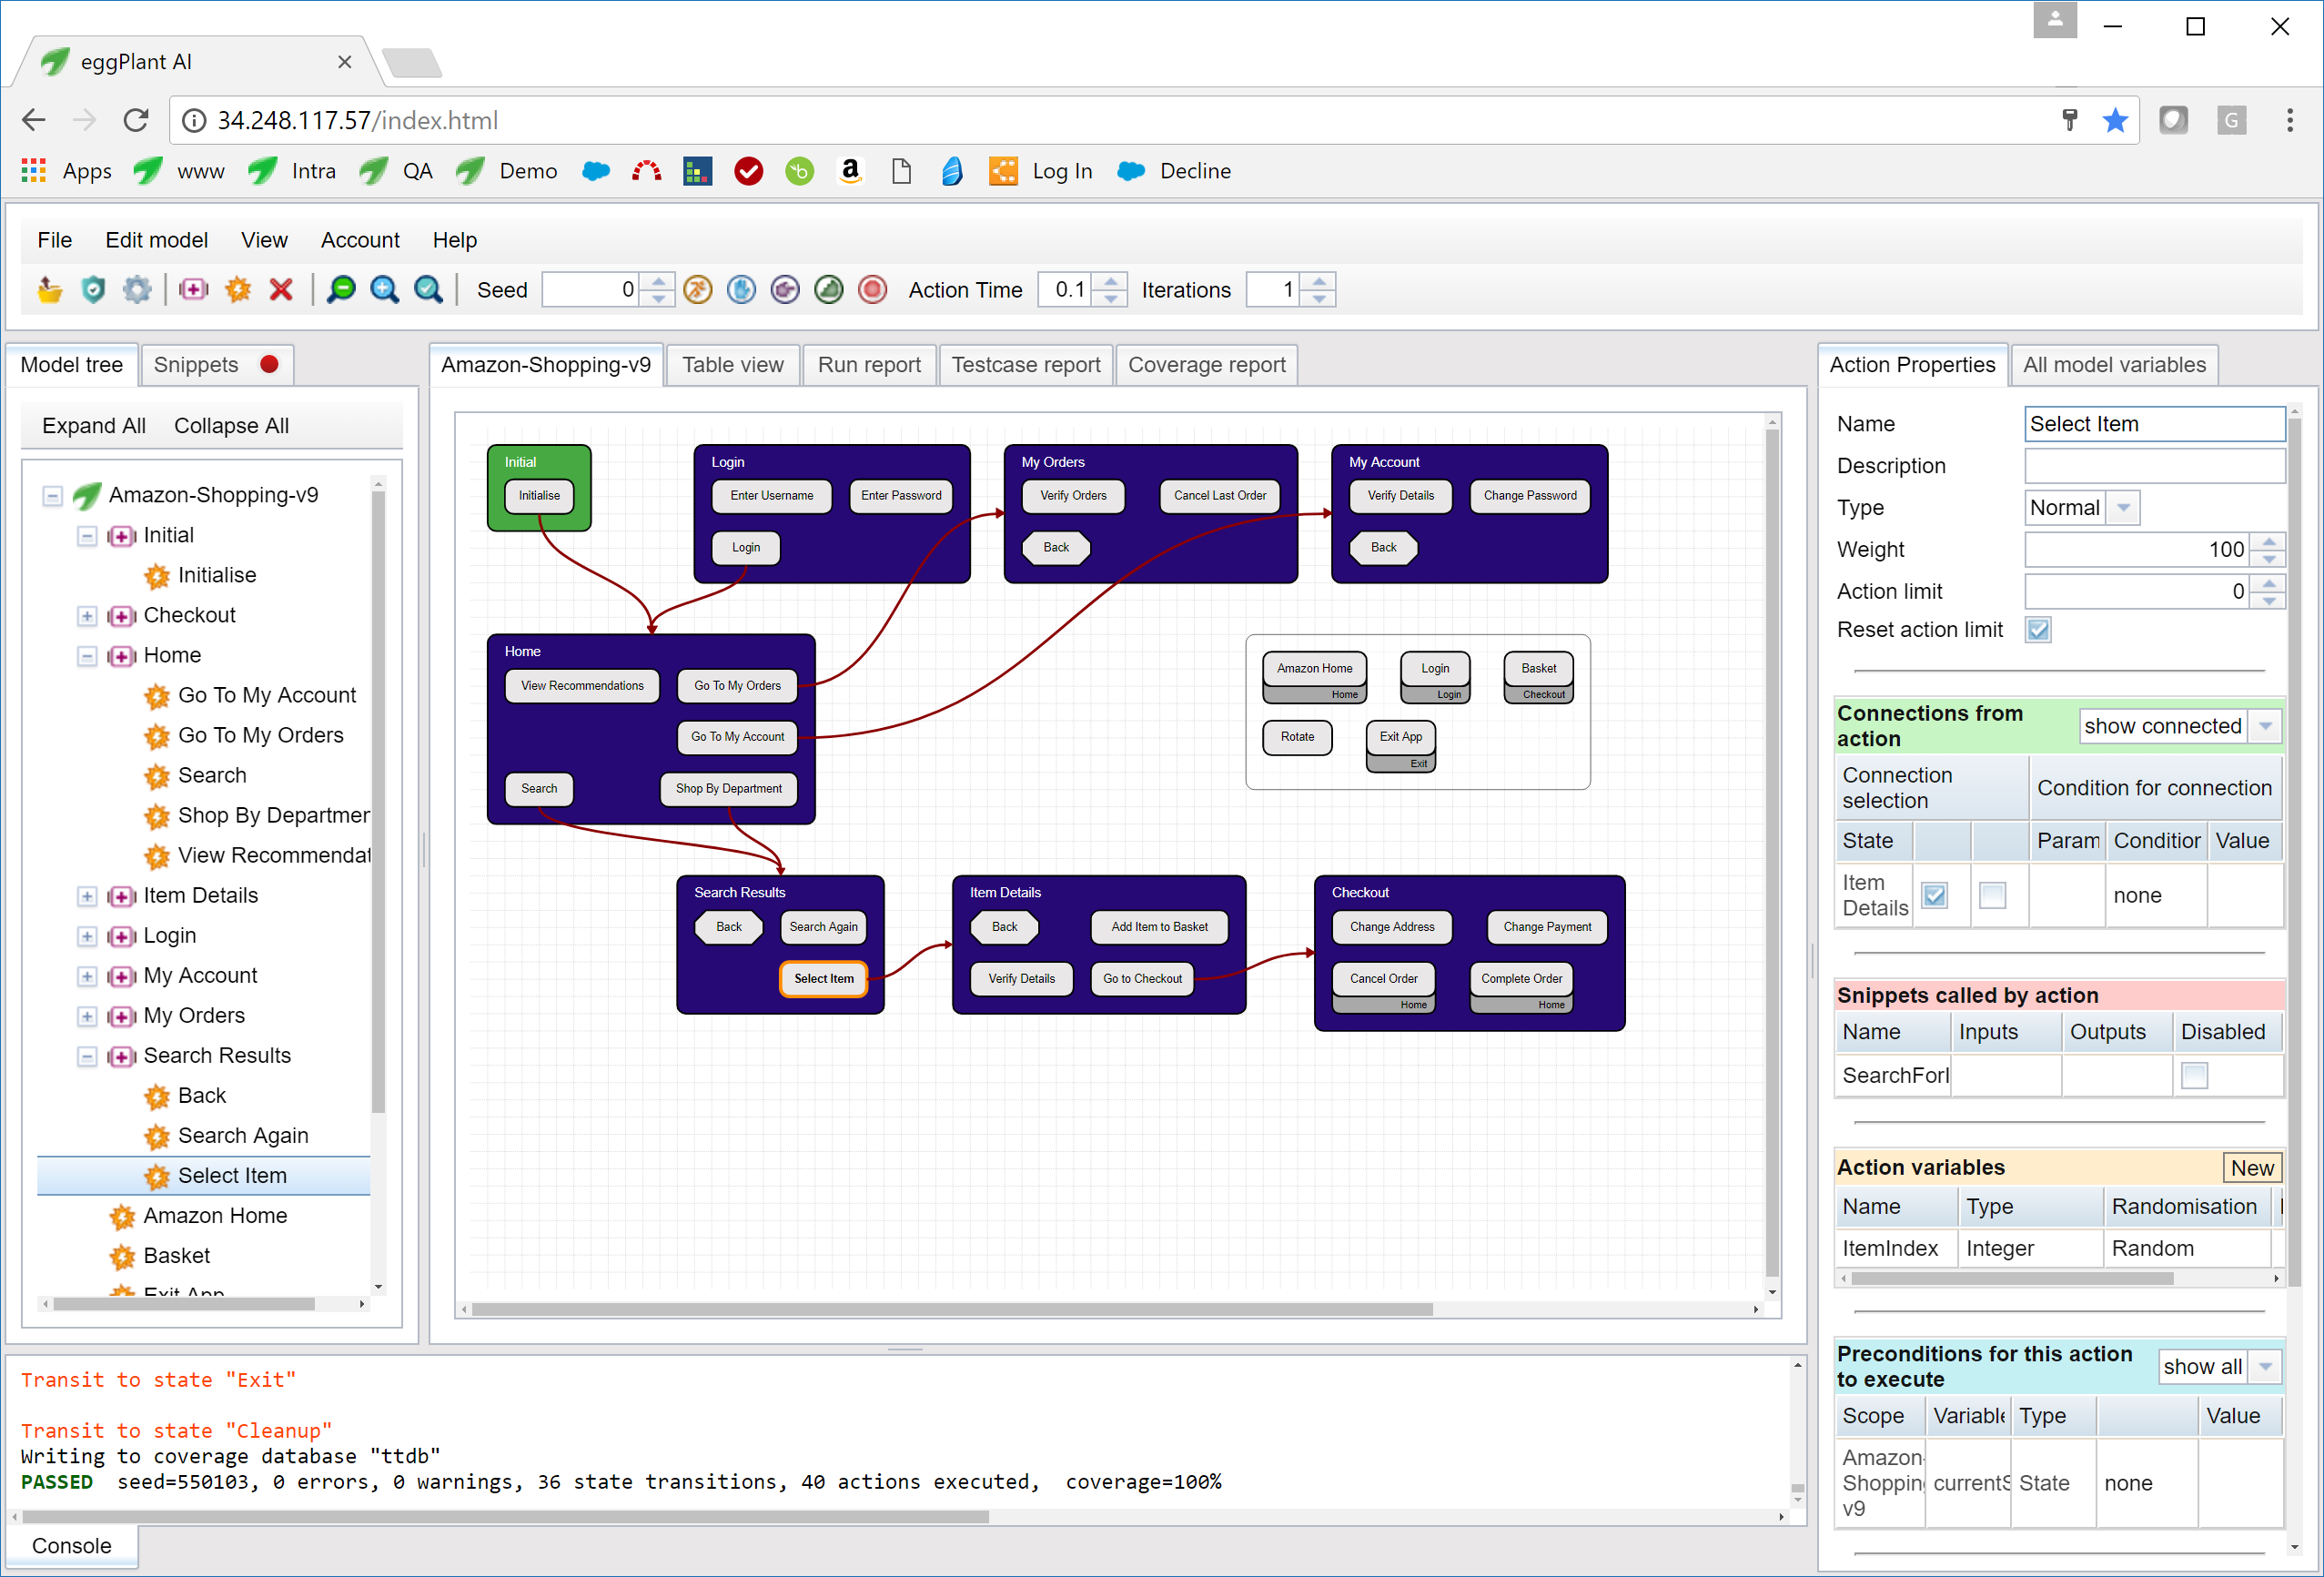Open the QA bookmark
The image size is (2324, 1577).
396,171
